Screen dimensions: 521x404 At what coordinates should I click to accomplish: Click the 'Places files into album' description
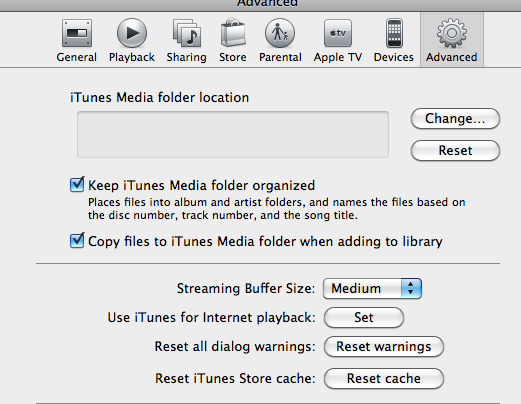[x=277, y=209]
